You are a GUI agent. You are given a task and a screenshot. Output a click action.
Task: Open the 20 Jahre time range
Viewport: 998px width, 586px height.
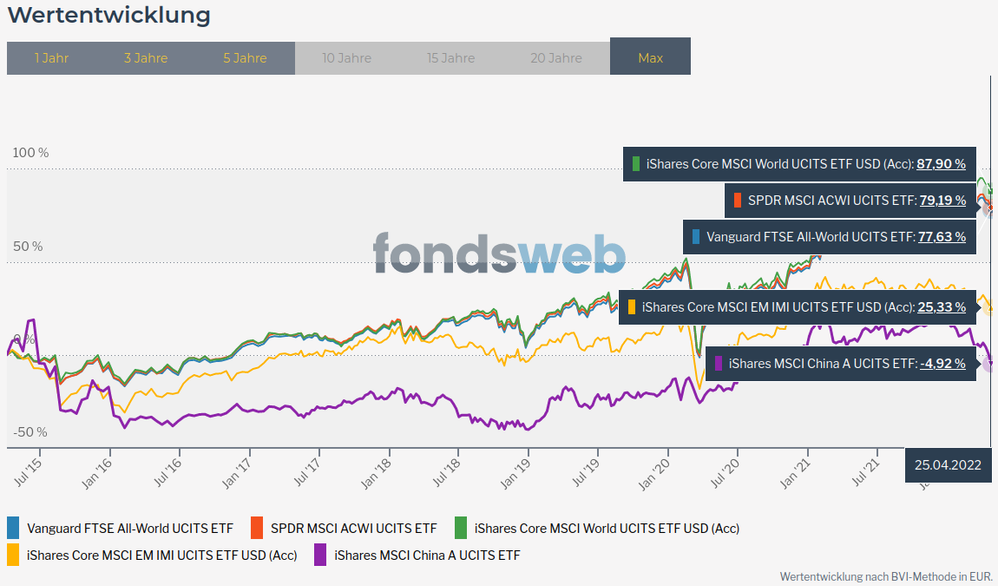coord(555,58)
